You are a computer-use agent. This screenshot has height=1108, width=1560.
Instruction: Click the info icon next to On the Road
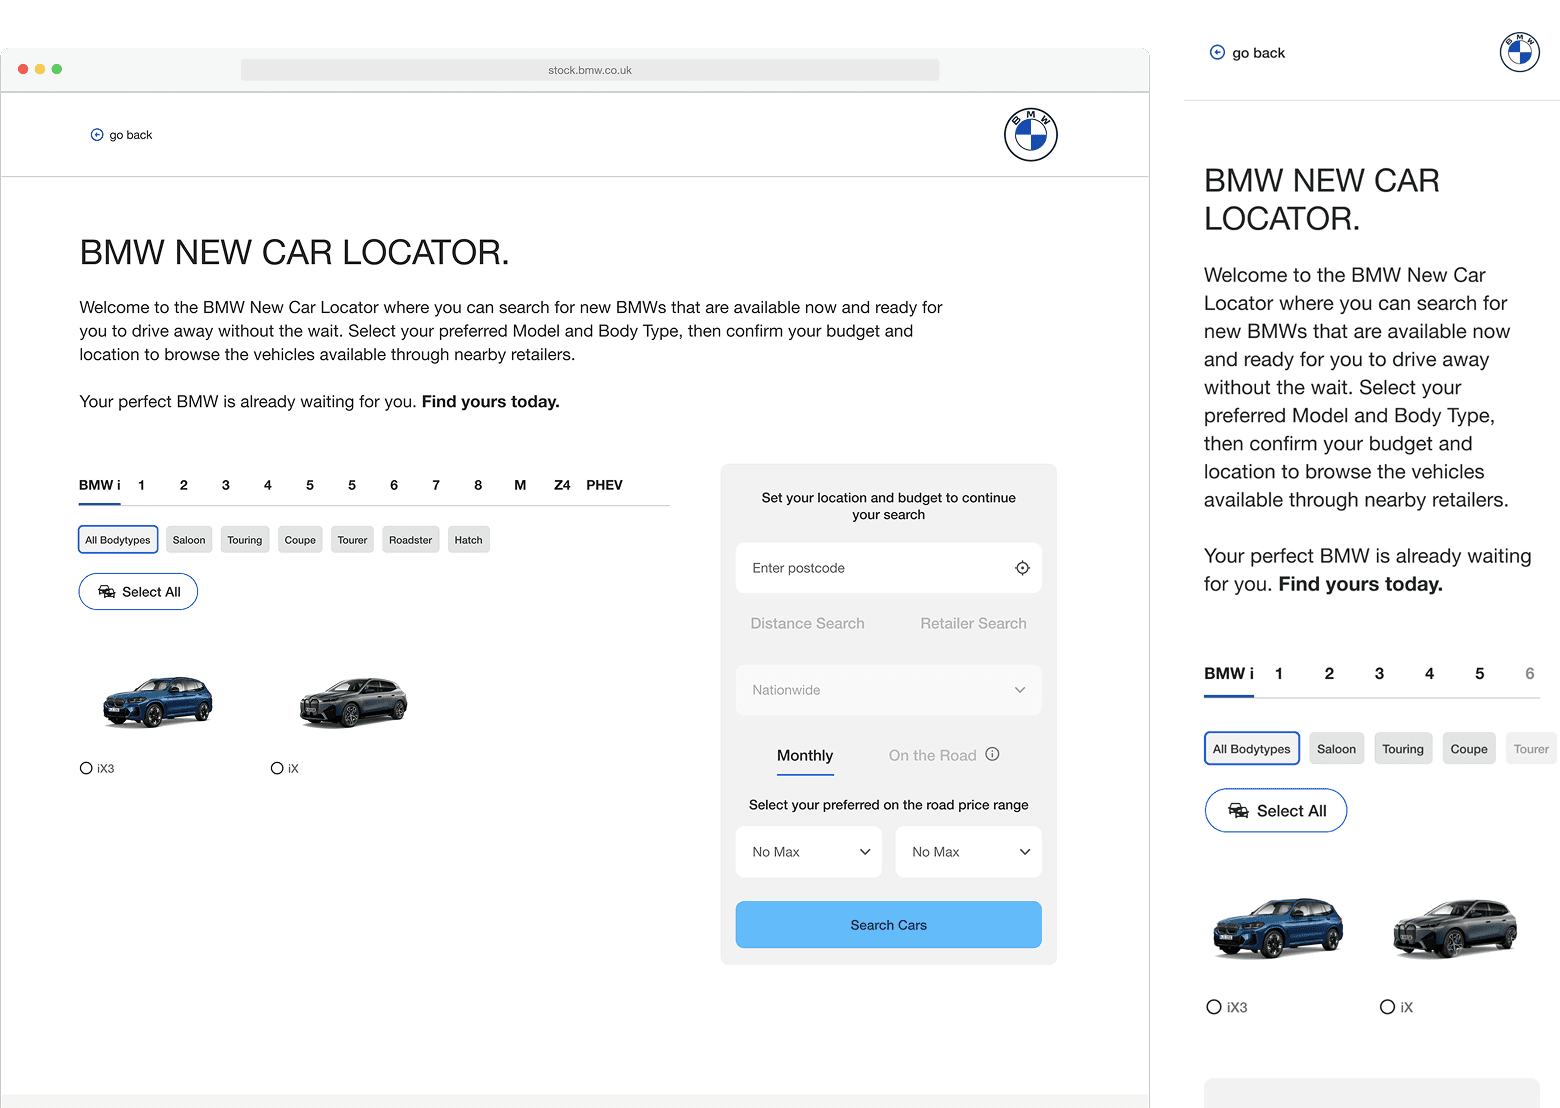(992, 754)
